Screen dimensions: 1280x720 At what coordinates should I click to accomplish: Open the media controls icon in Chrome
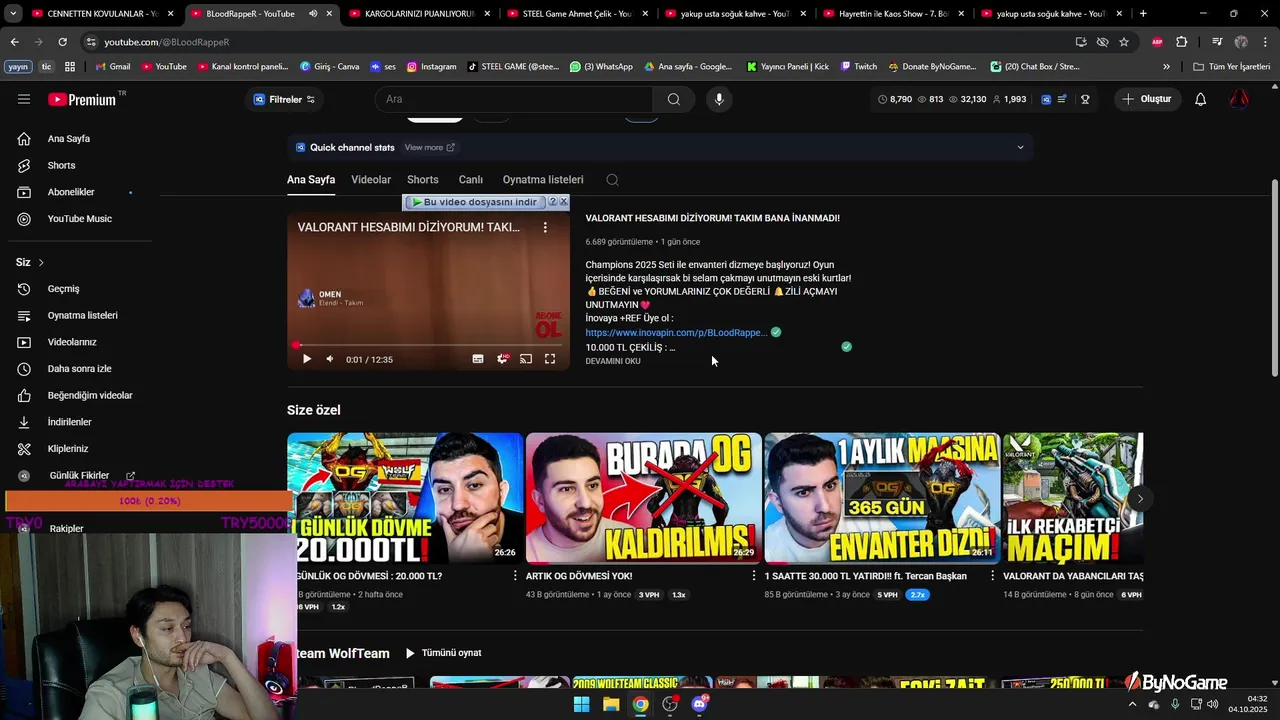[x=1217, y=42]
